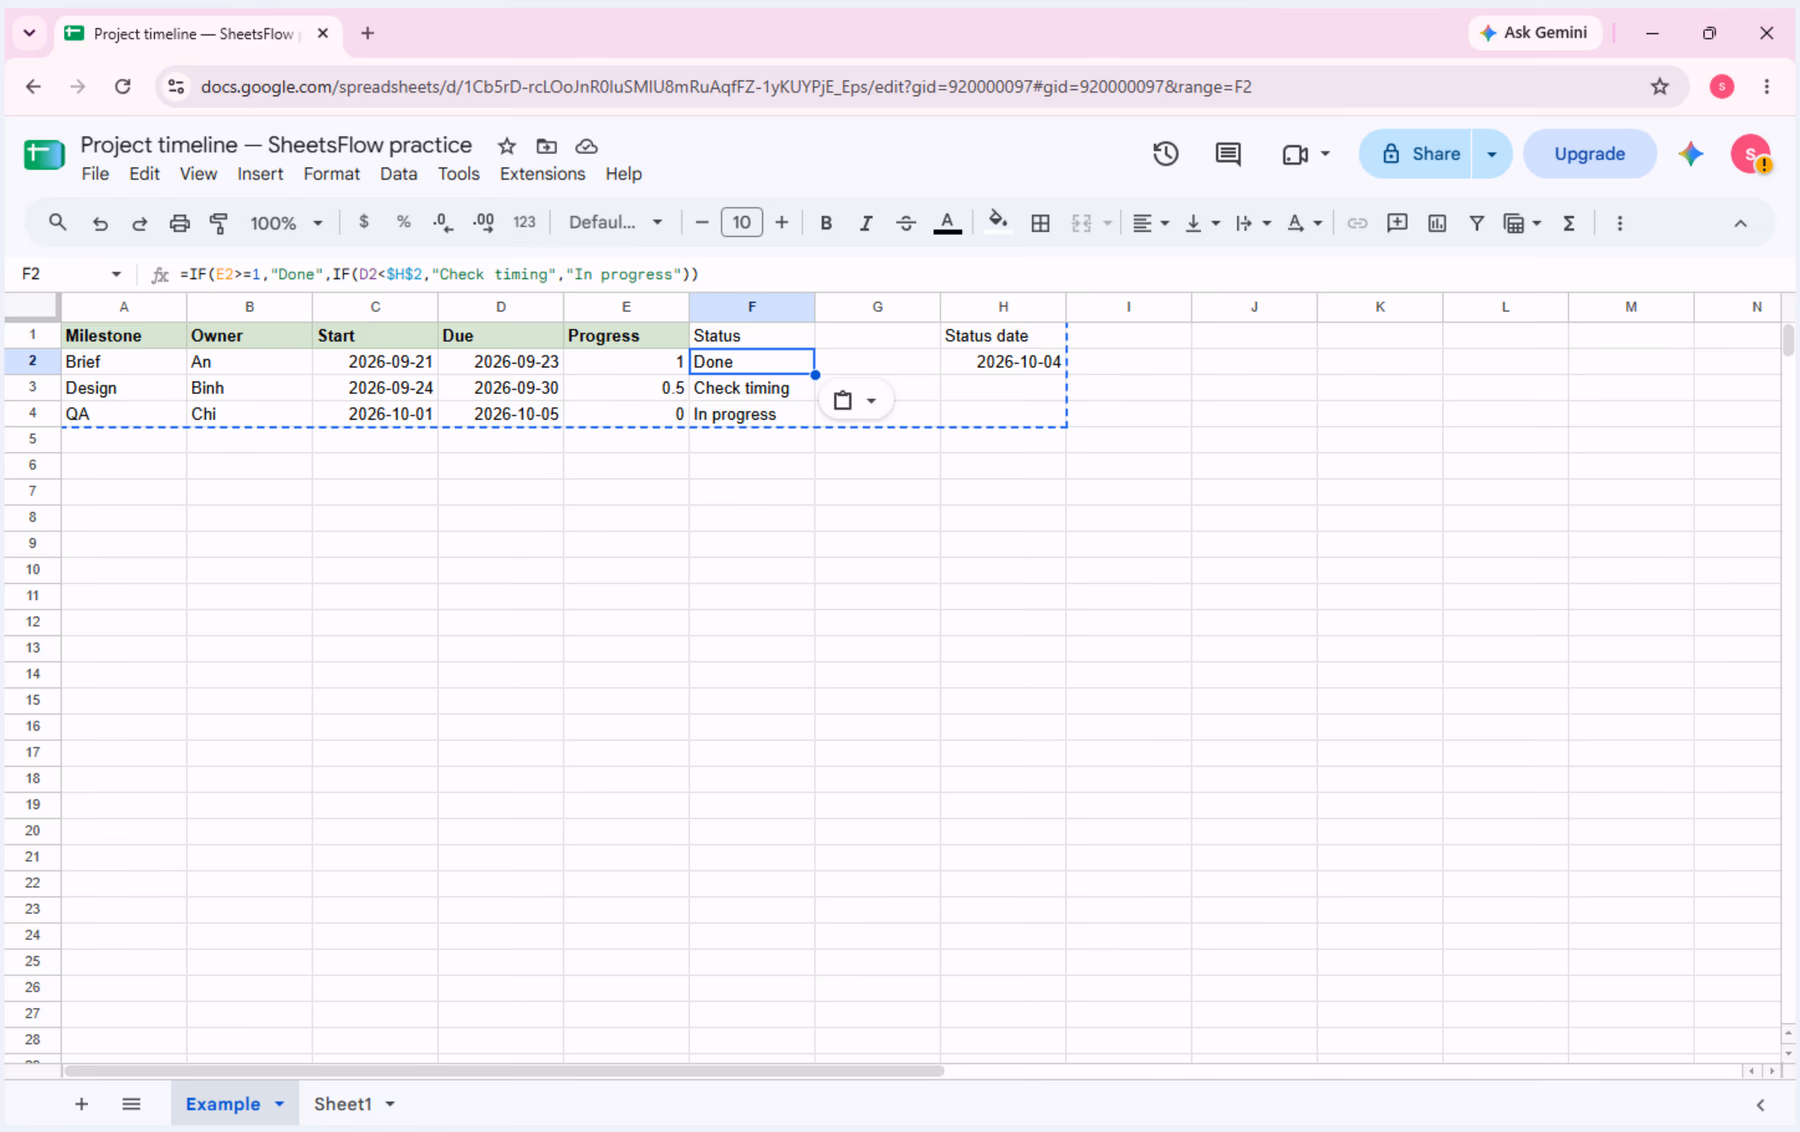Select cell containing Check timing

[x=752, y=388]
